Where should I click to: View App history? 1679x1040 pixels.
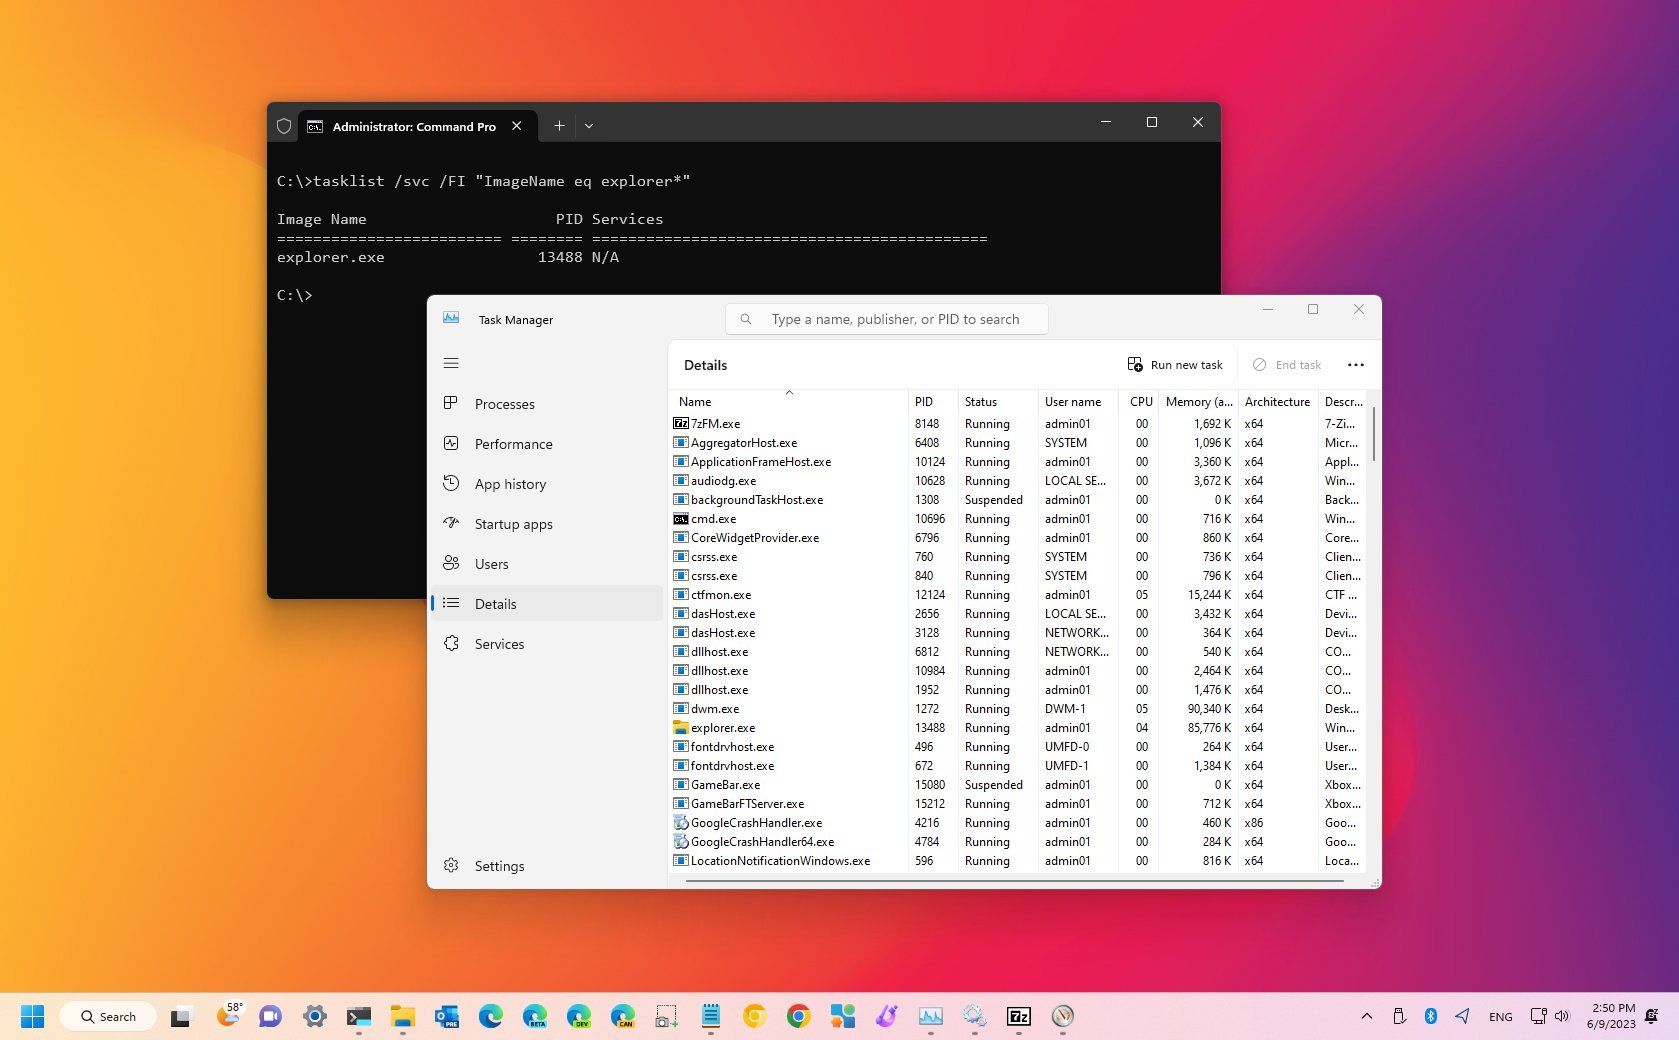510,483
